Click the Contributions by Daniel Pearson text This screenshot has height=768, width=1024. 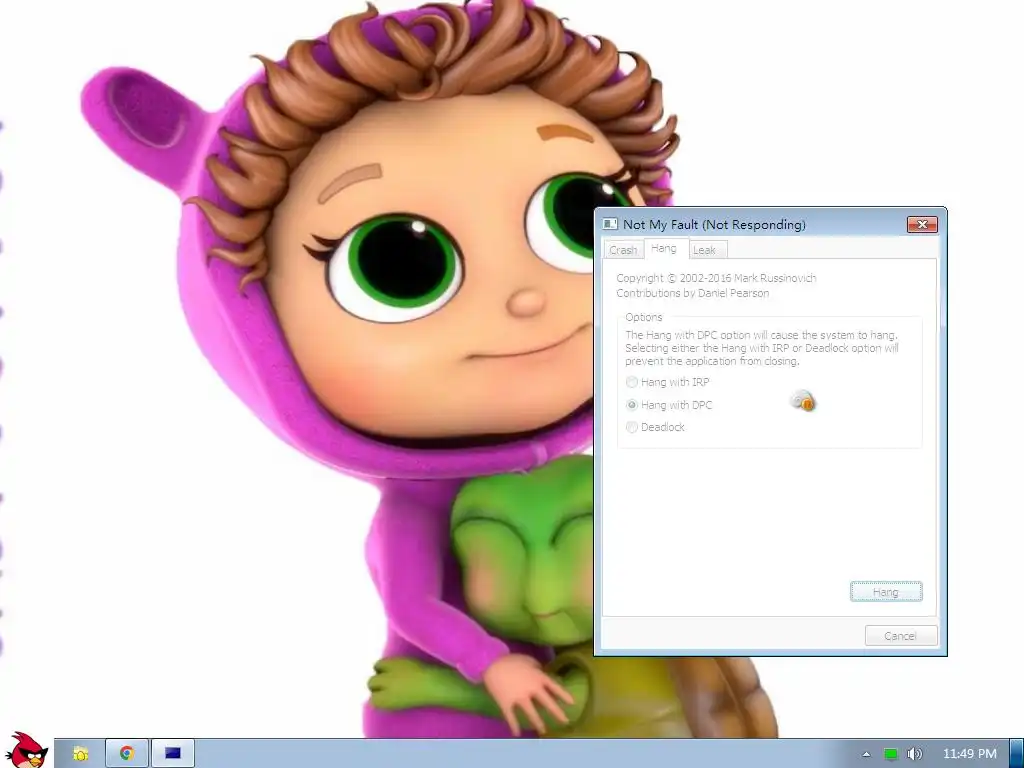[x=692, y=293]
